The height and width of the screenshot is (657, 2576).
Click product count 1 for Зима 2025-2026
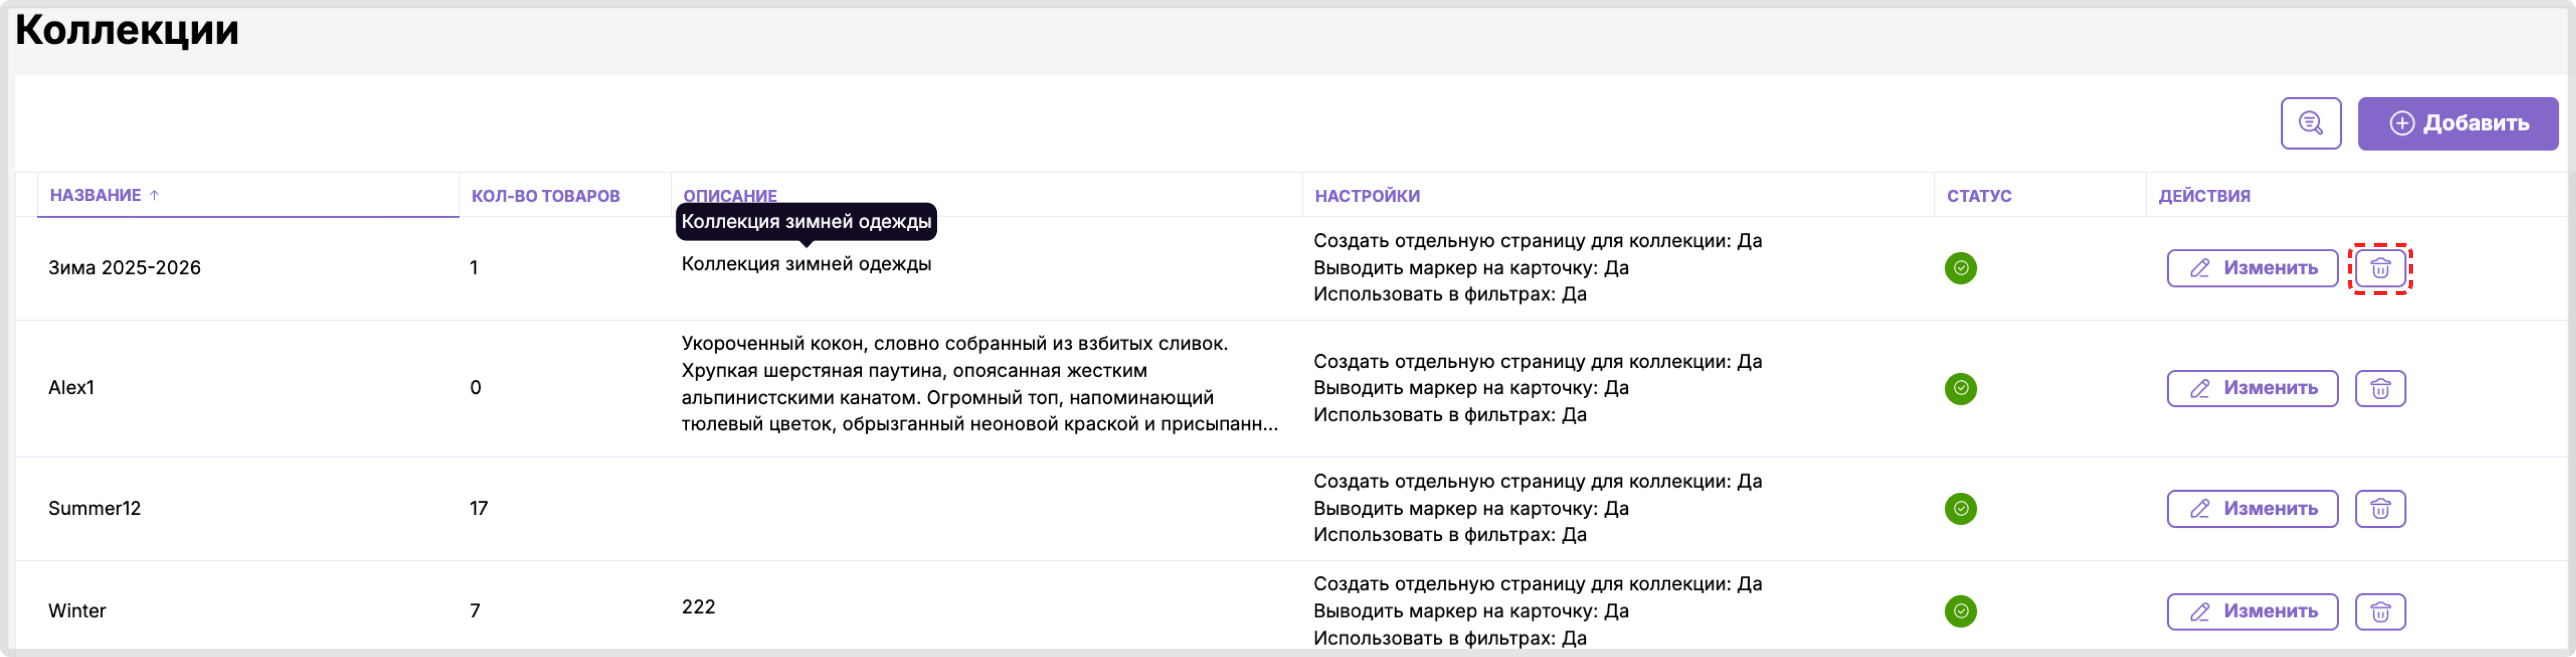tap(474, 268)
